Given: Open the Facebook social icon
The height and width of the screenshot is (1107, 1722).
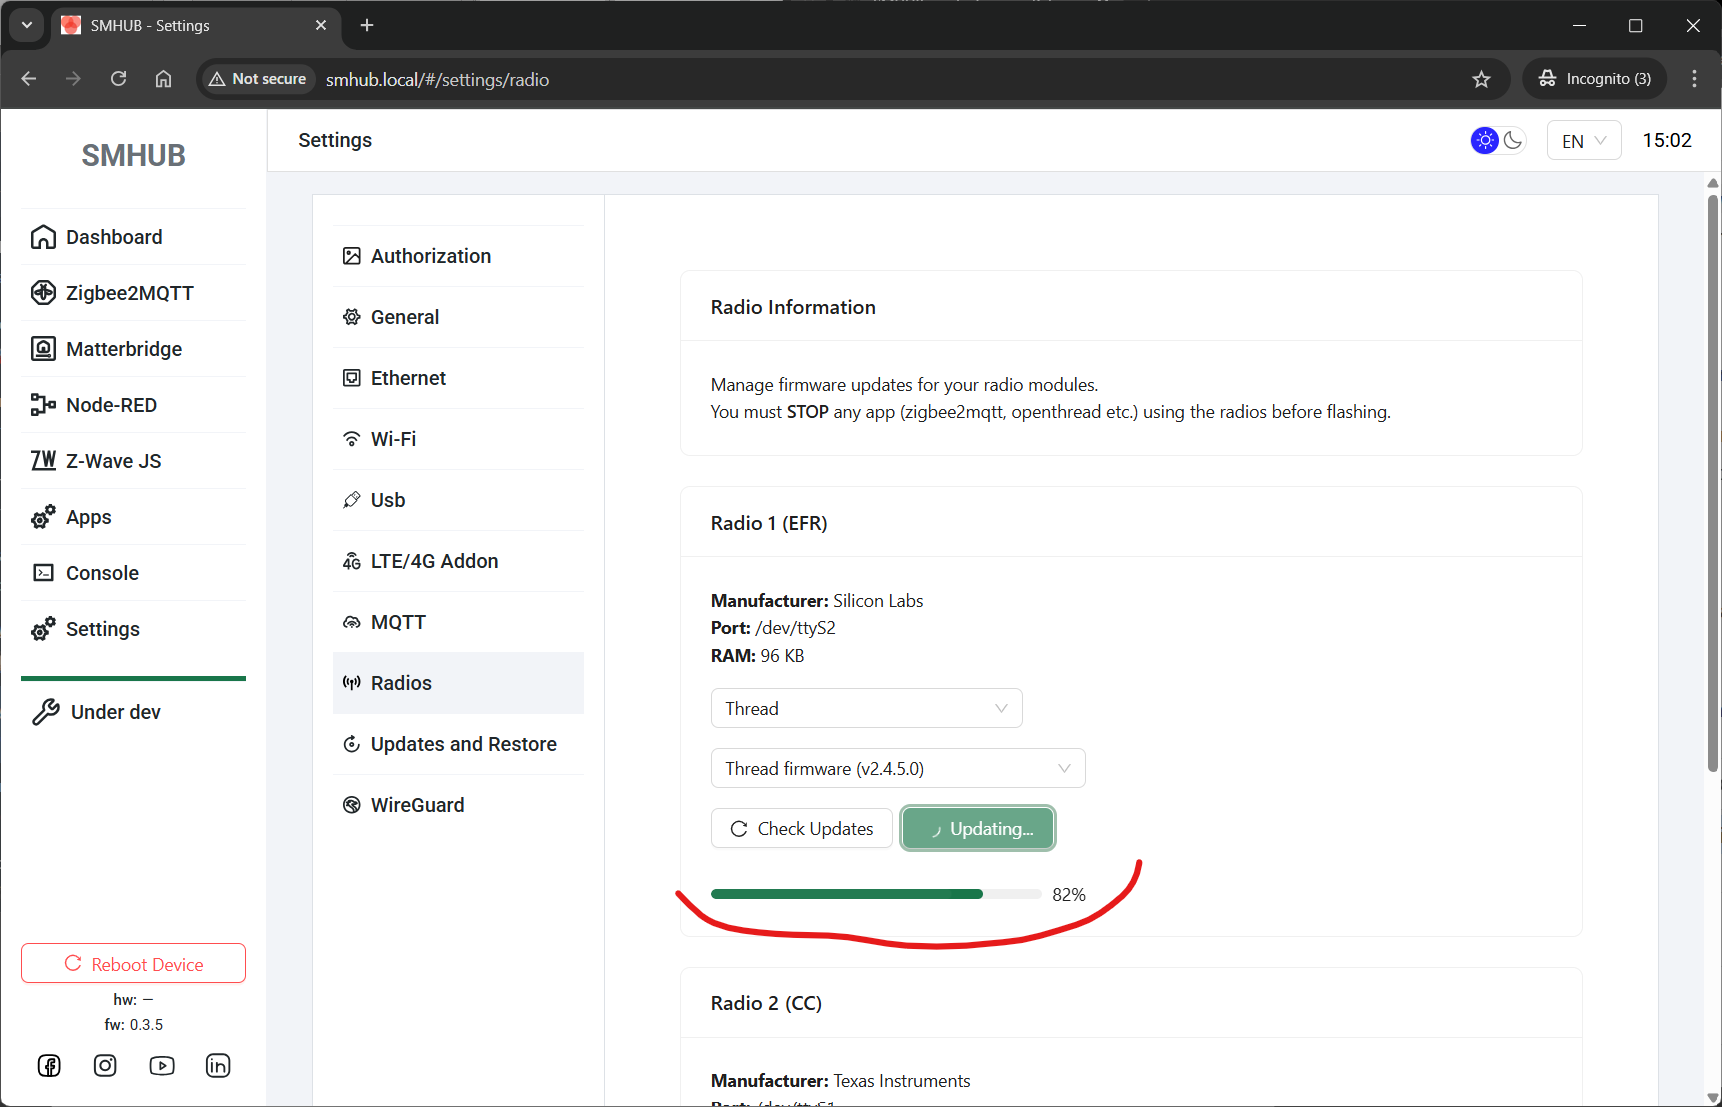Looking at the screenshot, I should point(49,1066).
